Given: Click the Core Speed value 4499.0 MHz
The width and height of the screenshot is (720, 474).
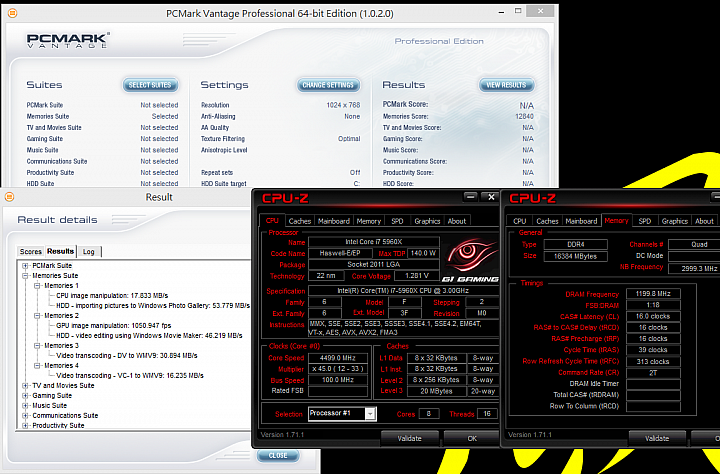Looking at the screenshot, I should pos(338,358).
